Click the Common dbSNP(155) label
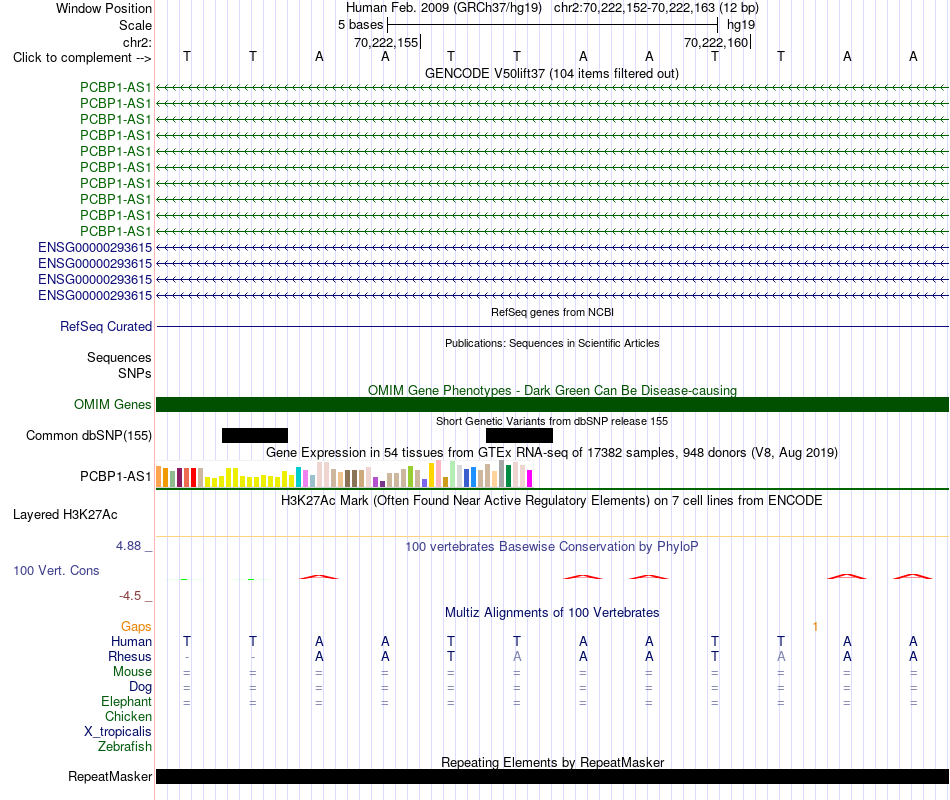 coord(89,435)
